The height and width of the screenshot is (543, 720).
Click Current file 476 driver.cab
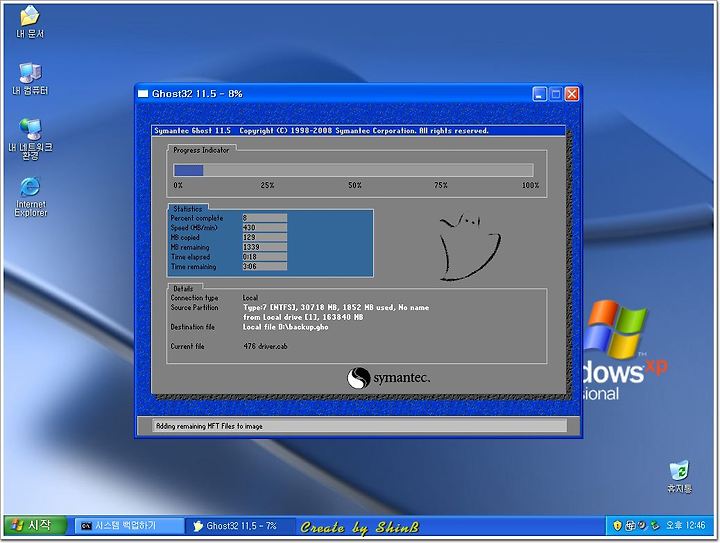pyautogui.click(x=265, y=347)
